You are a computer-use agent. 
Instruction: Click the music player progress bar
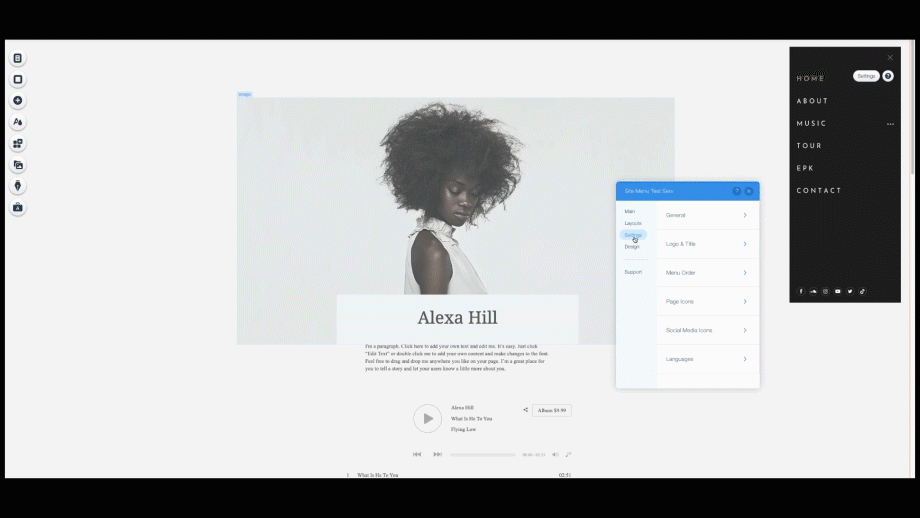(482, 454)
